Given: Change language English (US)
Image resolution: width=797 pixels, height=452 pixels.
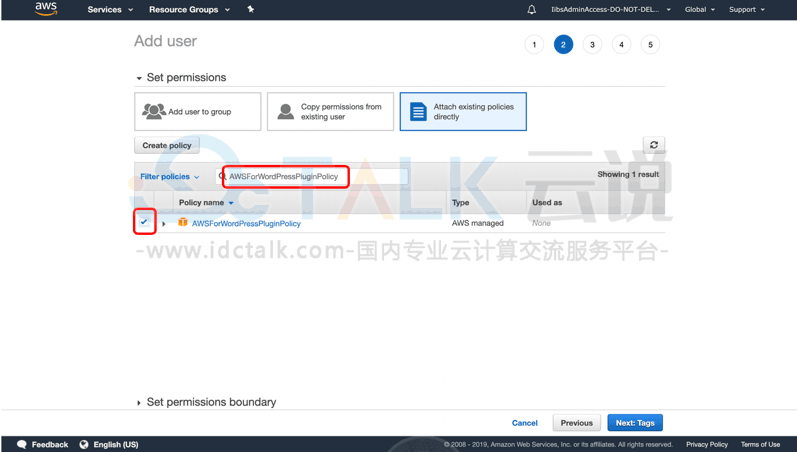Looking at the screenshot, I should click(x=116, y=444).
